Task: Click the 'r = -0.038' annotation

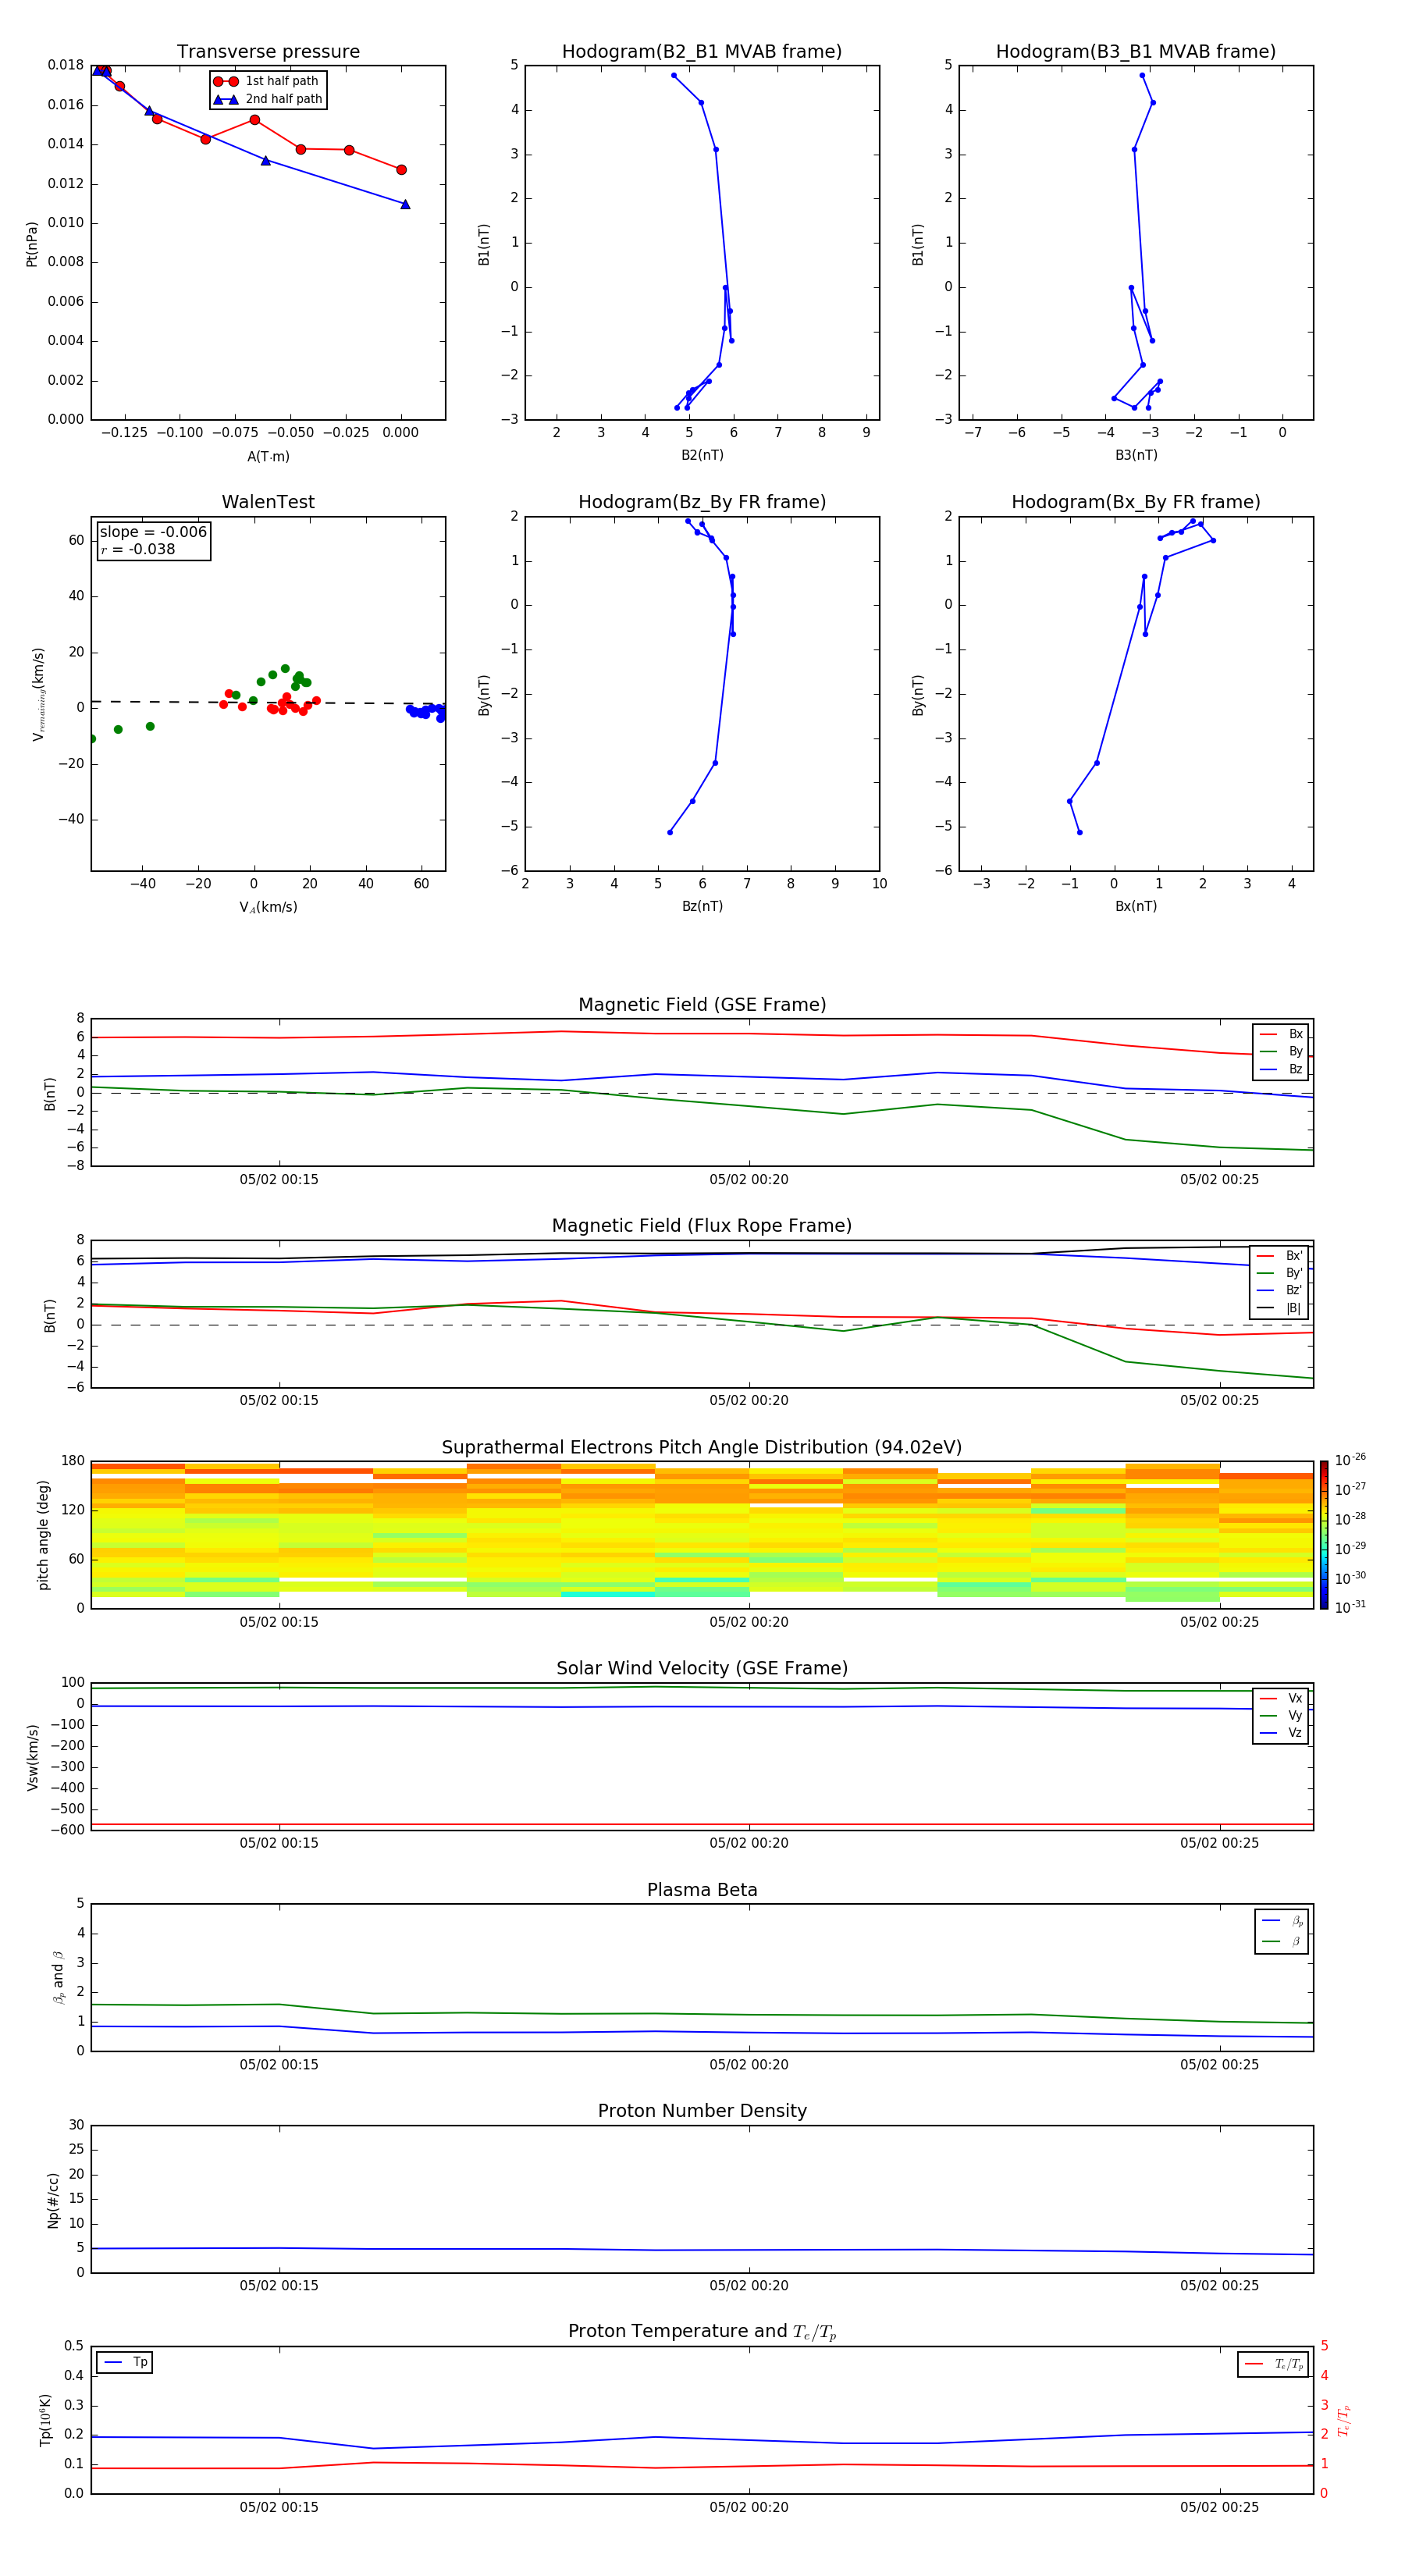Action: coord(138,549)
